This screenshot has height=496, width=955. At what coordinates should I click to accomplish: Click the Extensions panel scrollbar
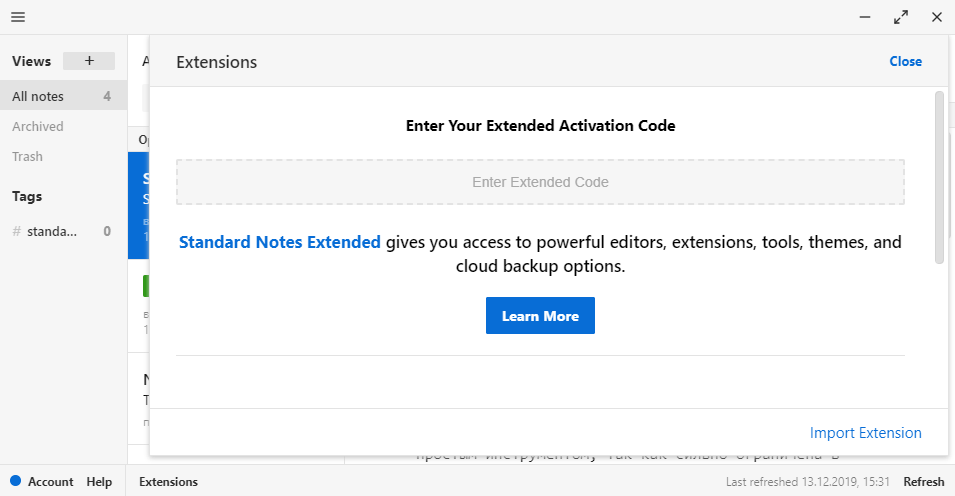(x=939, y=177)
